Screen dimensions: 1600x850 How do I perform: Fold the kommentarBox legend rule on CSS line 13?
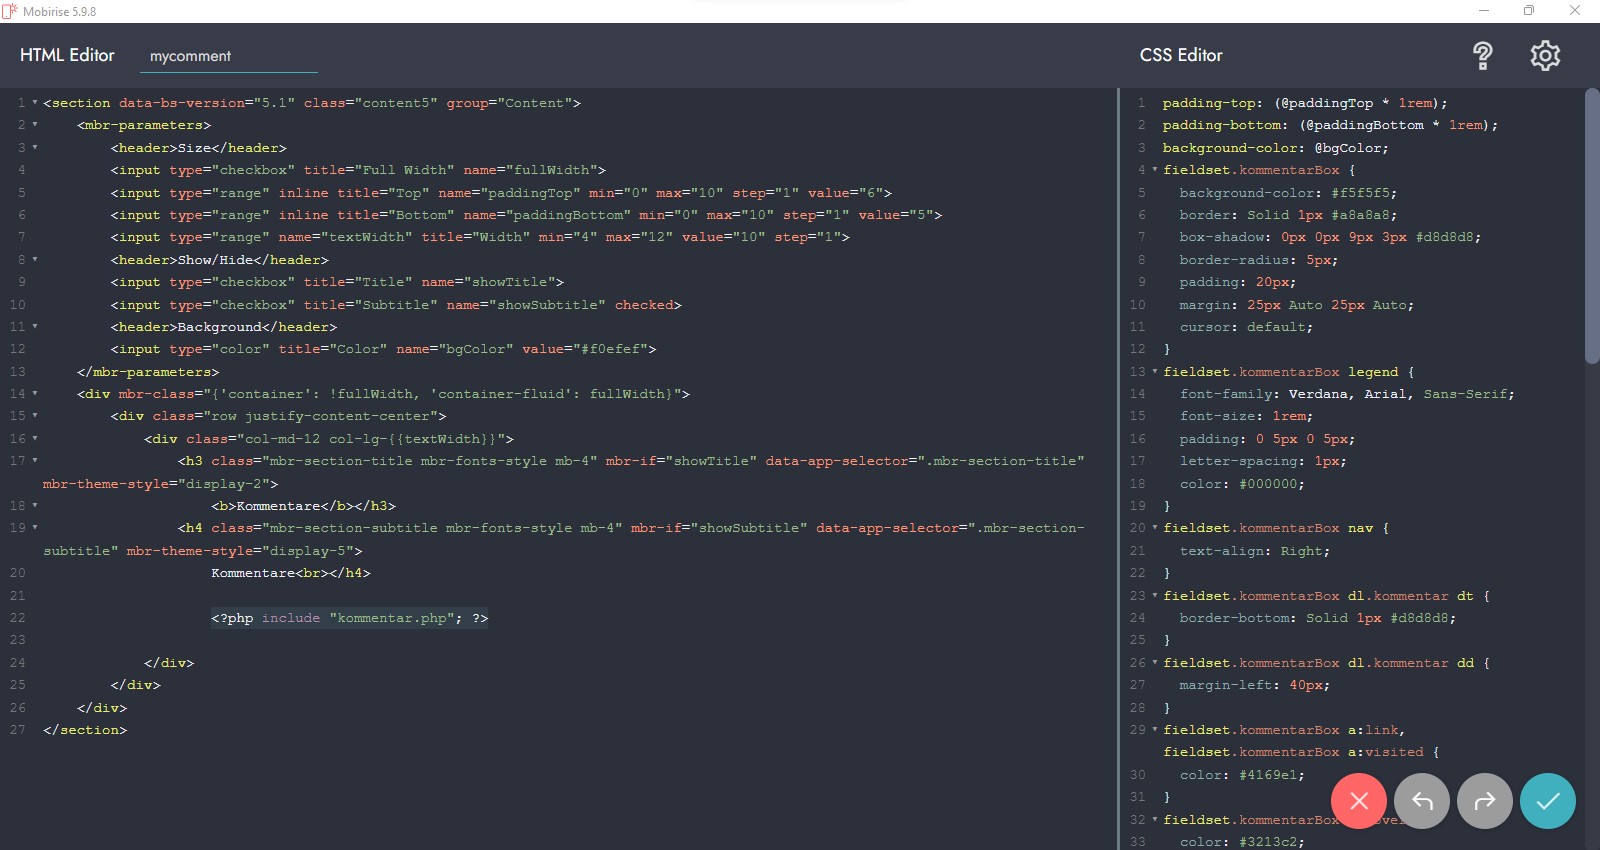tap(1155, 372)
